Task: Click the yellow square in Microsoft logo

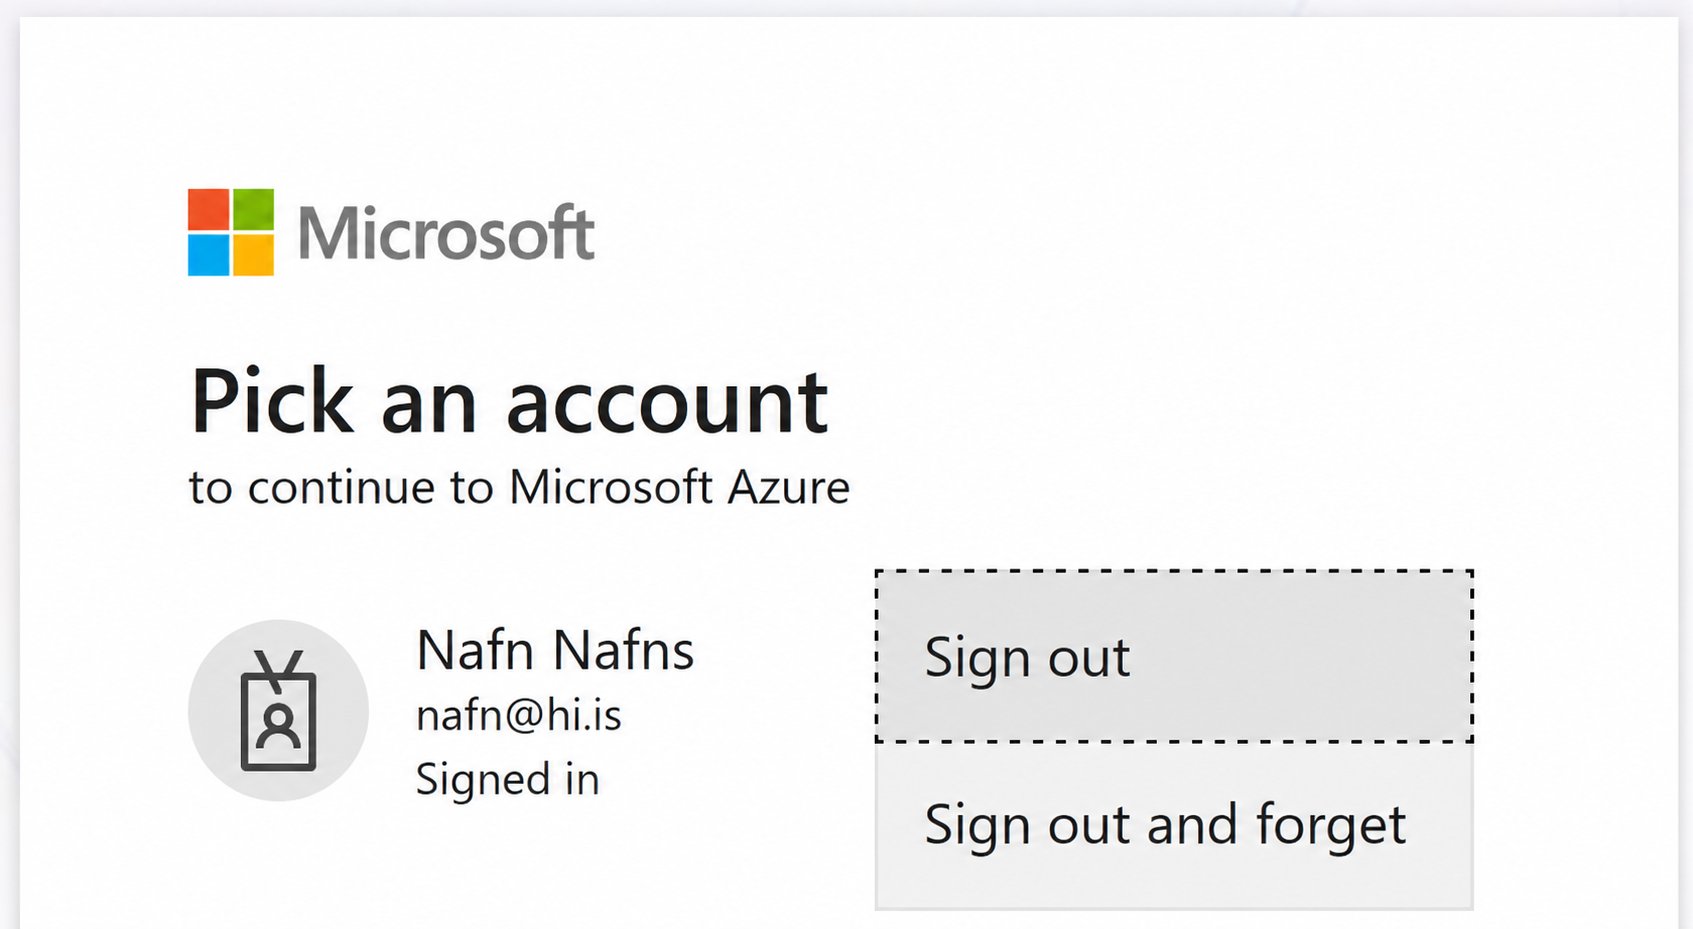Action: coord(253,255)
